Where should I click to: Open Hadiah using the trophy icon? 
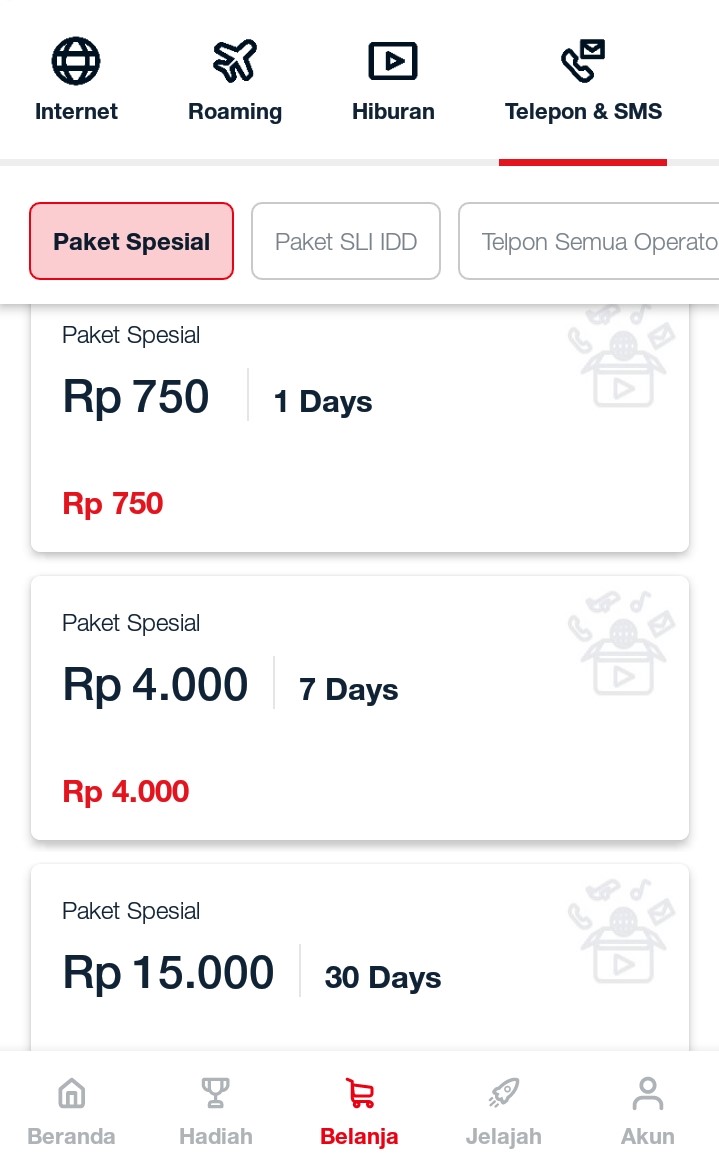(x=215, y=1092)
